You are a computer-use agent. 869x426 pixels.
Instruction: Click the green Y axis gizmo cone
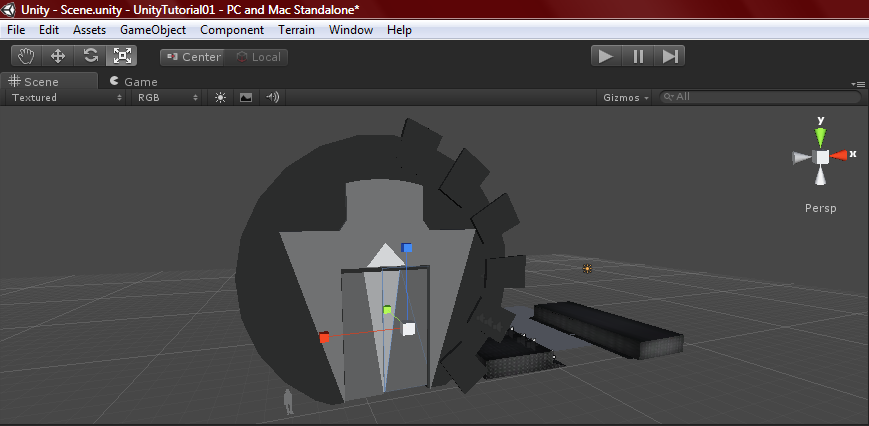[x=821, y=137]
